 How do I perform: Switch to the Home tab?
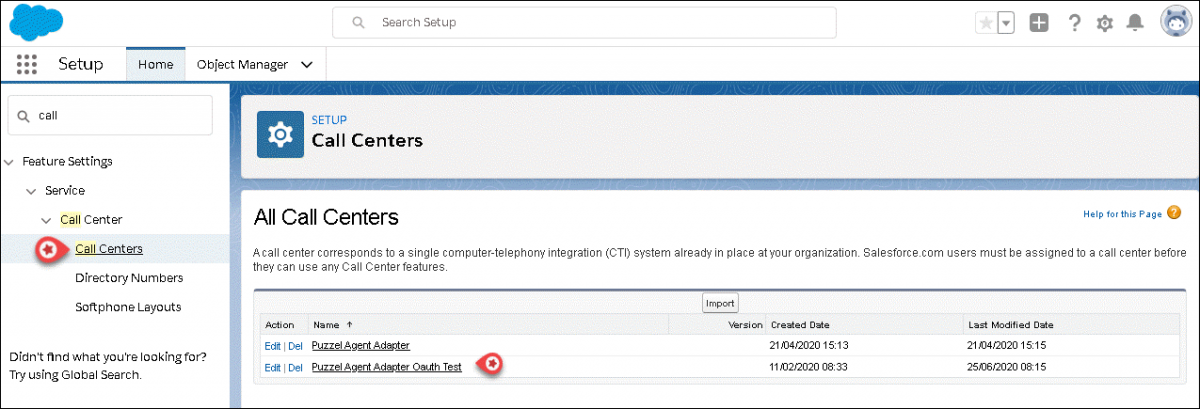[155, 64]
